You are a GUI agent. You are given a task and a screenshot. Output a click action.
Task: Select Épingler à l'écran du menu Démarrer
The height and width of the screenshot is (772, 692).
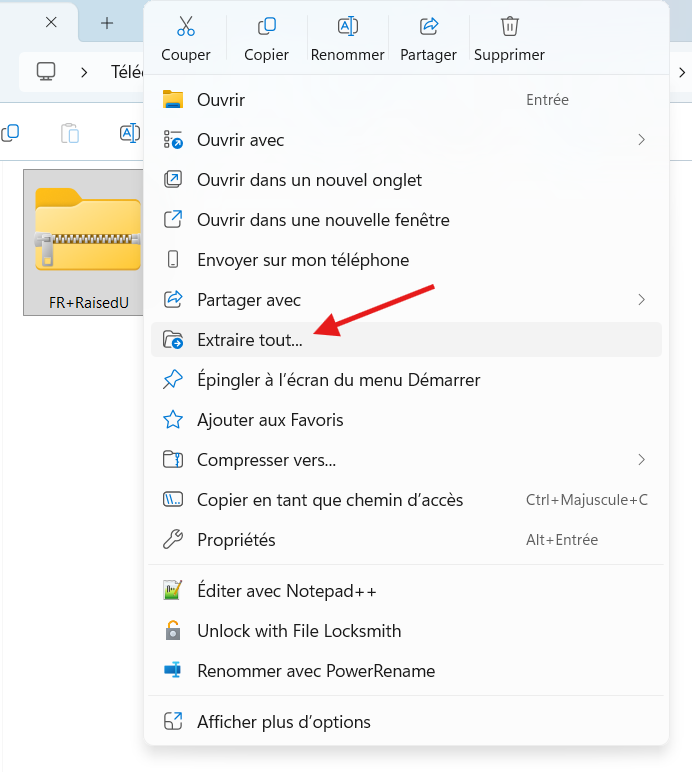[x=338, y=380]
